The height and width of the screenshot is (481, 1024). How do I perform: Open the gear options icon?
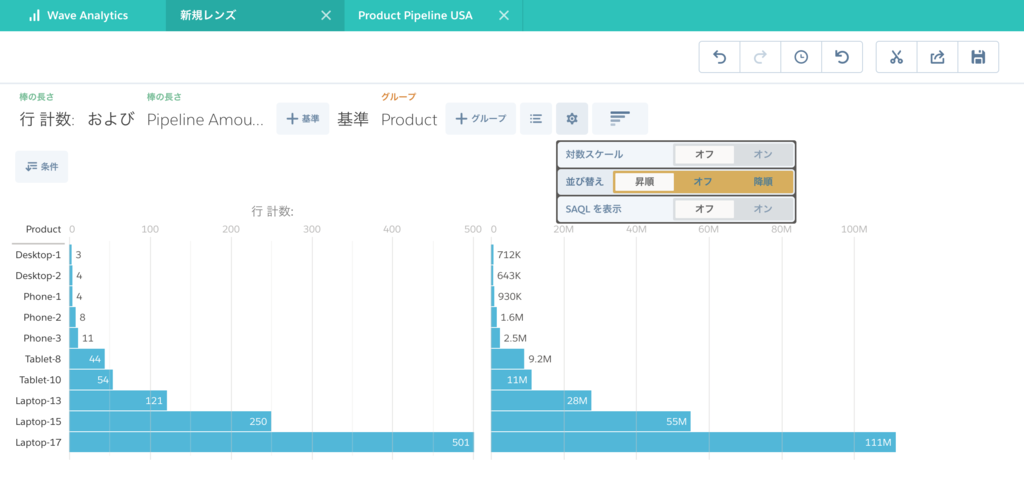click(572, 119)
